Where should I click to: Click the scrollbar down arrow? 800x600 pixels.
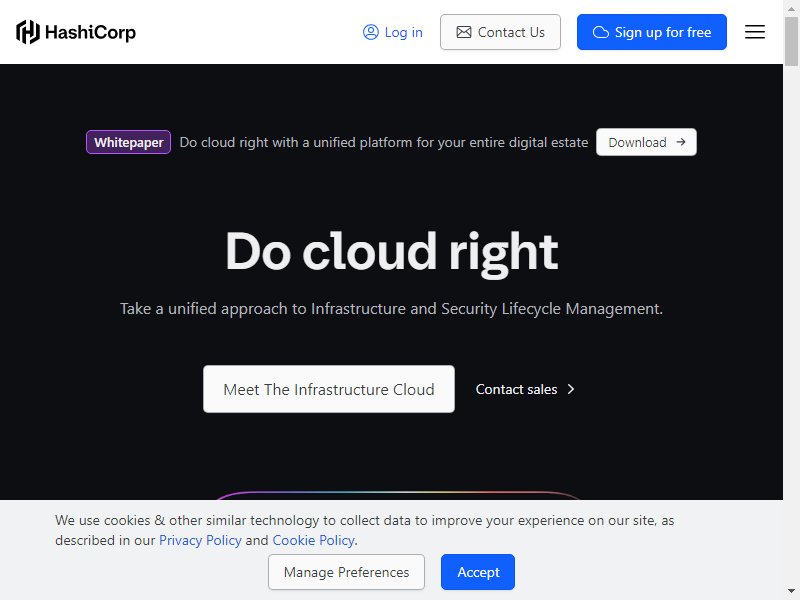point(791,592)
